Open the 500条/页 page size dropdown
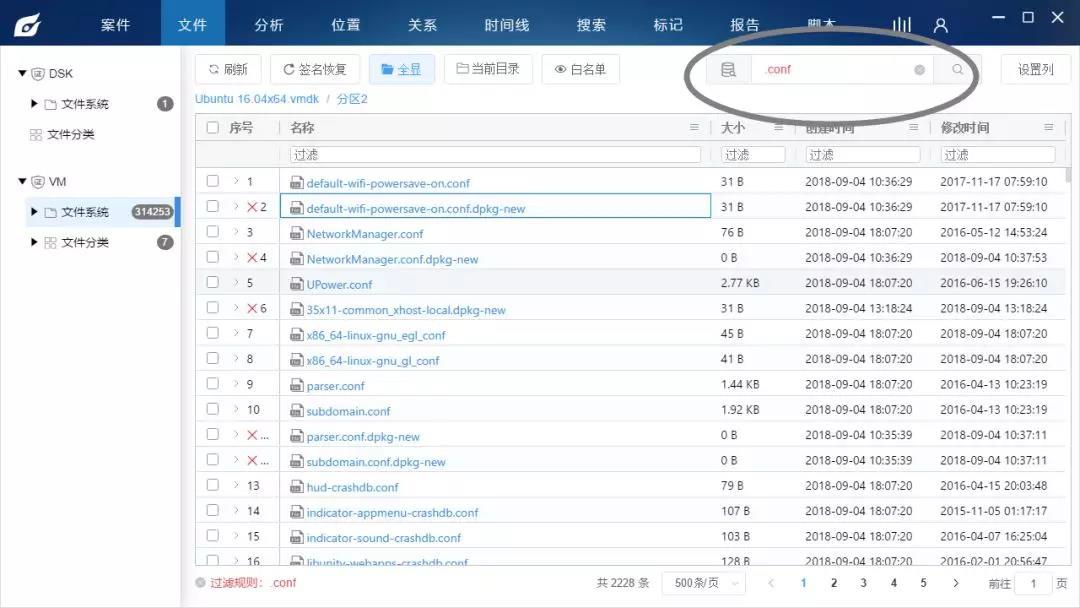Screen dimensions: 1080x608 click(x=706, y=582)
